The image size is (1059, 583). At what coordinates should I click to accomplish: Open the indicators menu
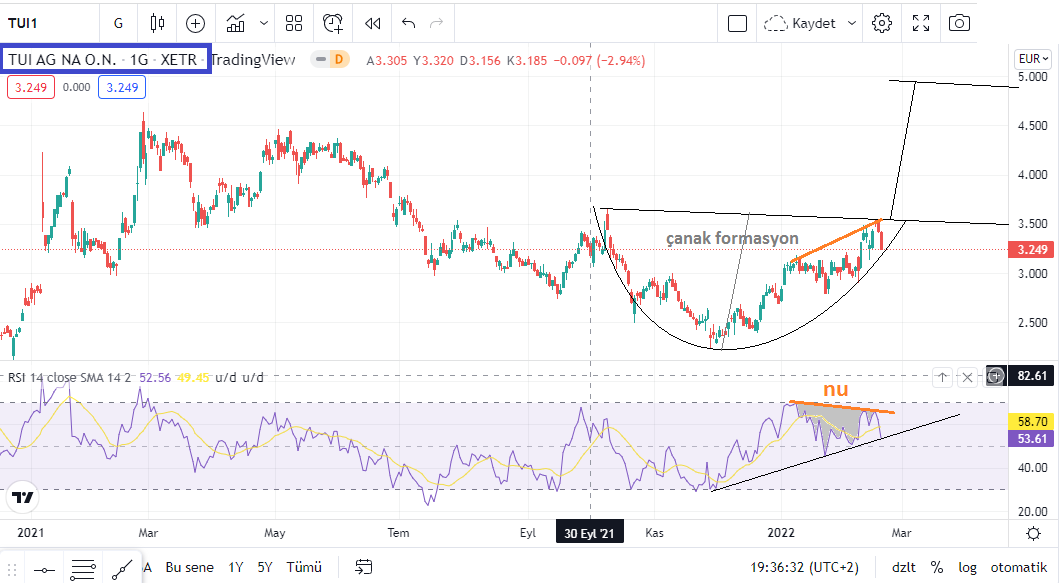[x=236, y=24]
